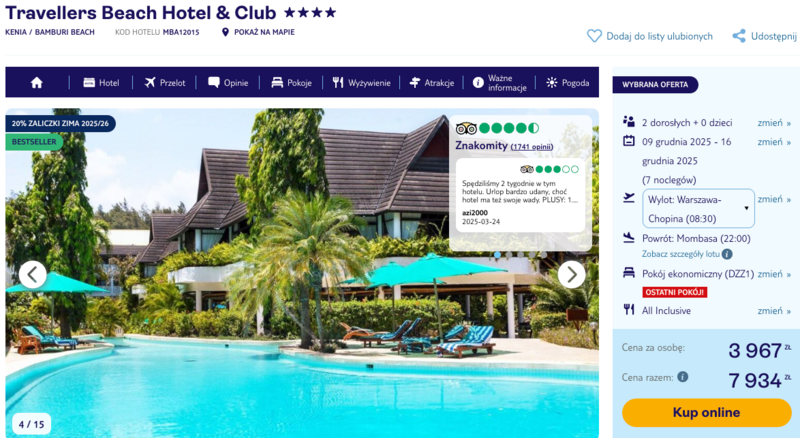Select the last review carousel dot
This screenshot has width=800, height=438.
[544, 254]
